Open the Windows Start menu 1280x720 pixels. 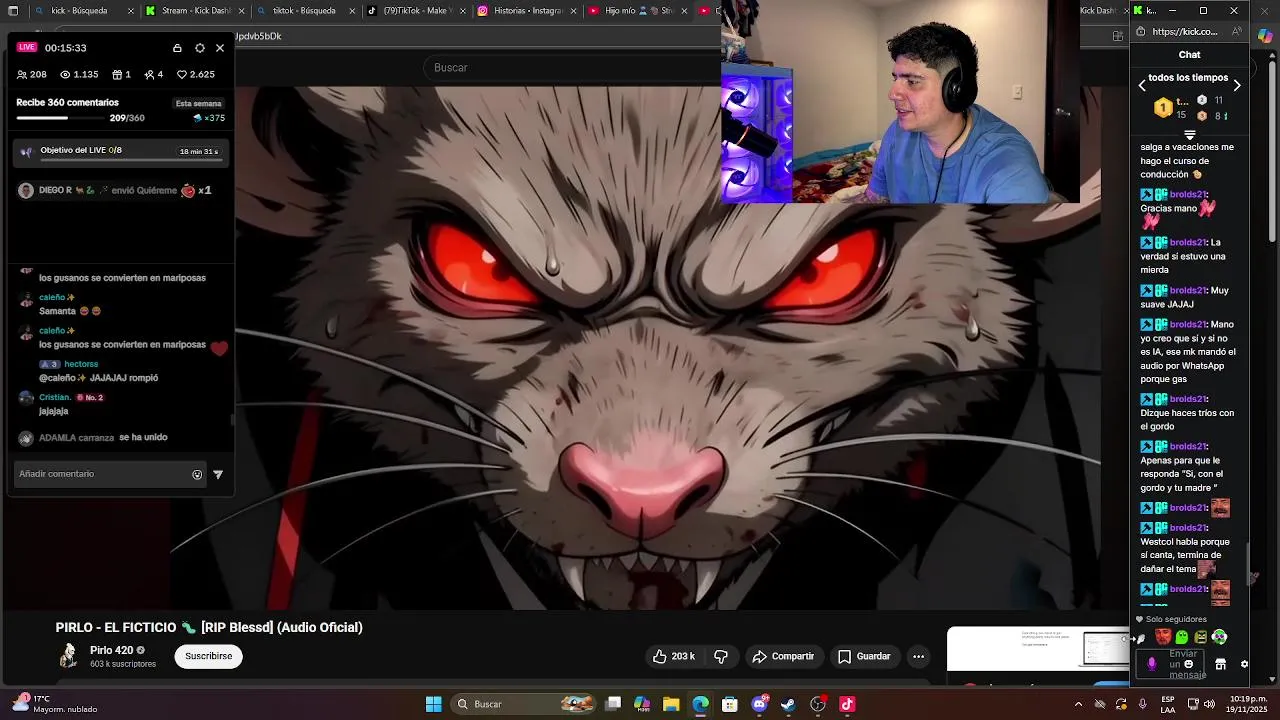click(x=433, y=704)
